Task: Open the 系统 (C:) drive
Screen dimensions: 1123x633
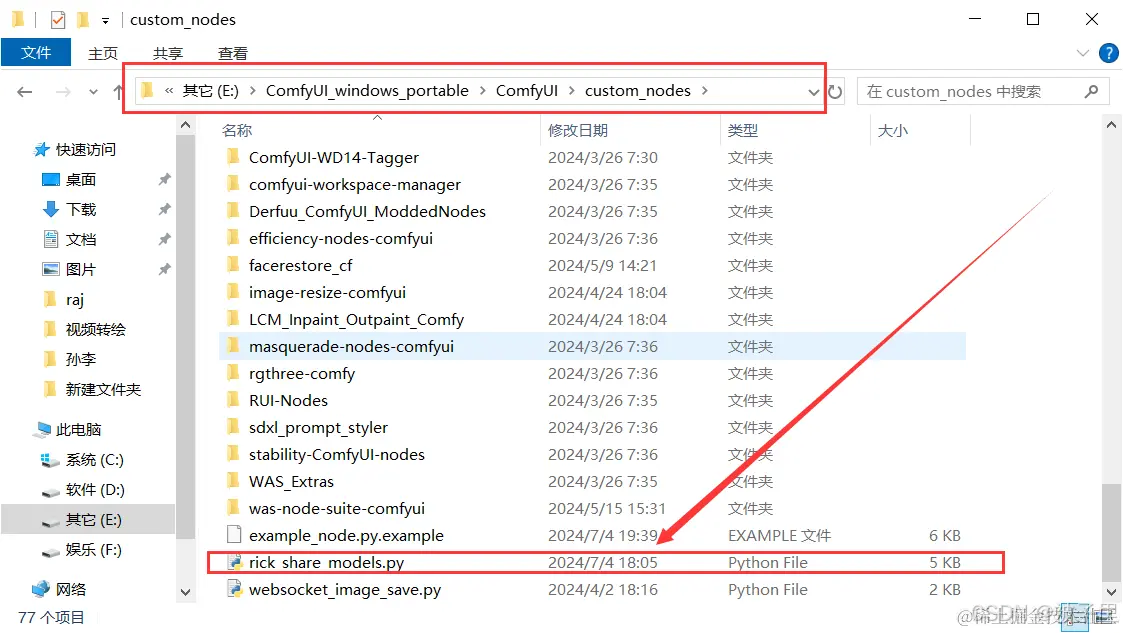Action: click(x=94, y=460)
